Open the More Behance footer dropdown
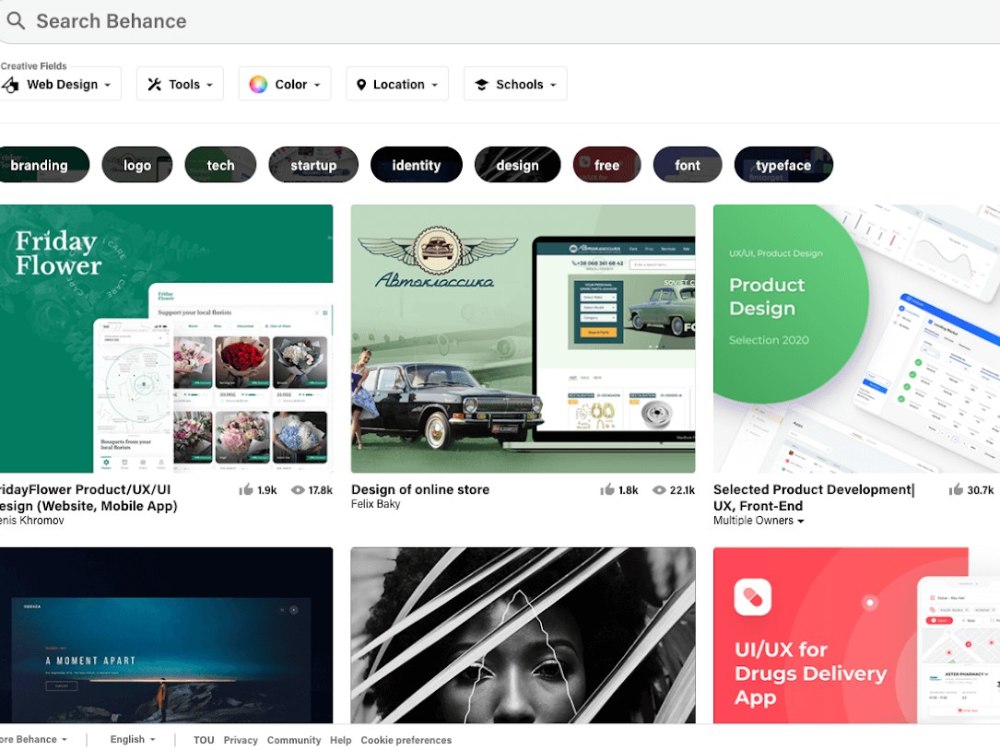 33,739
